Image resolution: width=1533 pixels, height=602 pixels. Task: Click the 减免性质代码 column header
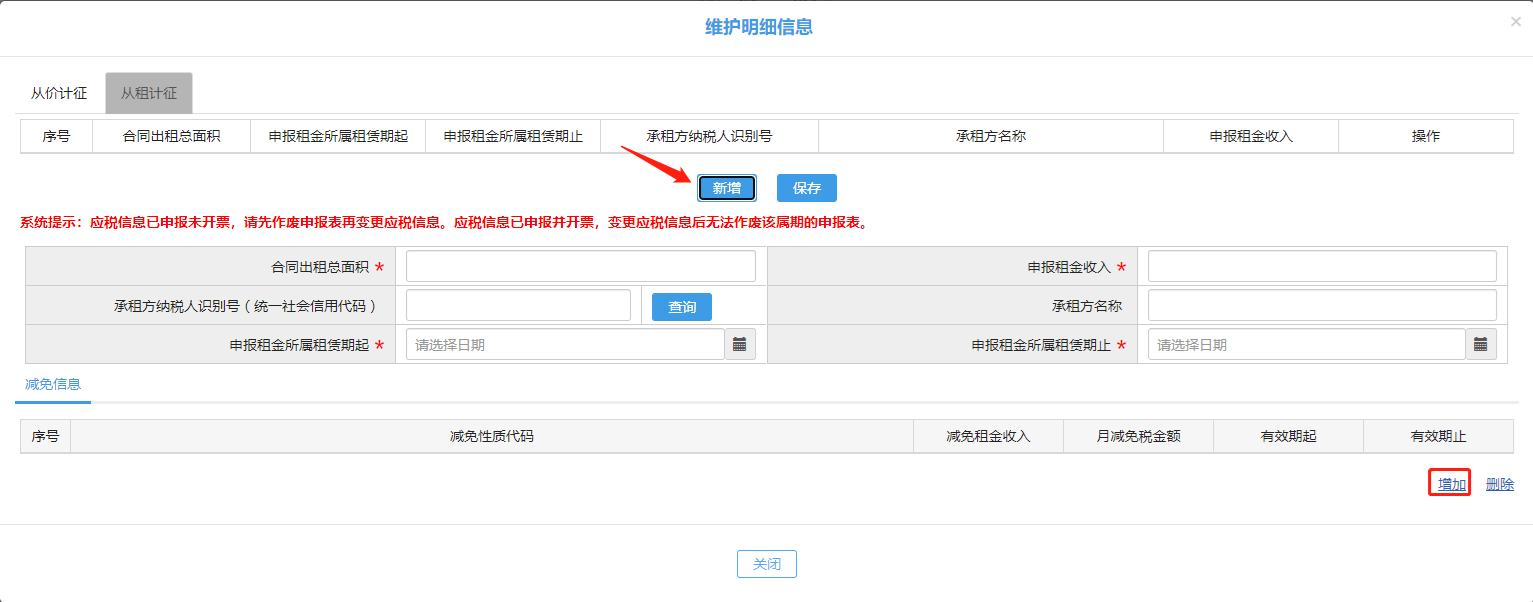(492, 437)
